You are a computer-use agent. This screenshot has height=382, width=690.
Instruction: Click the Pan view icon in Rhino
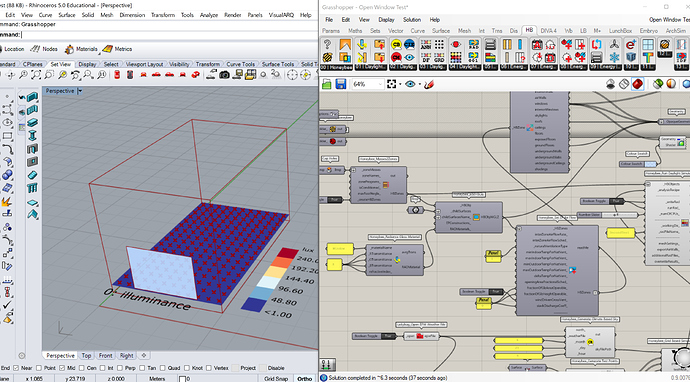coord(10,75)
